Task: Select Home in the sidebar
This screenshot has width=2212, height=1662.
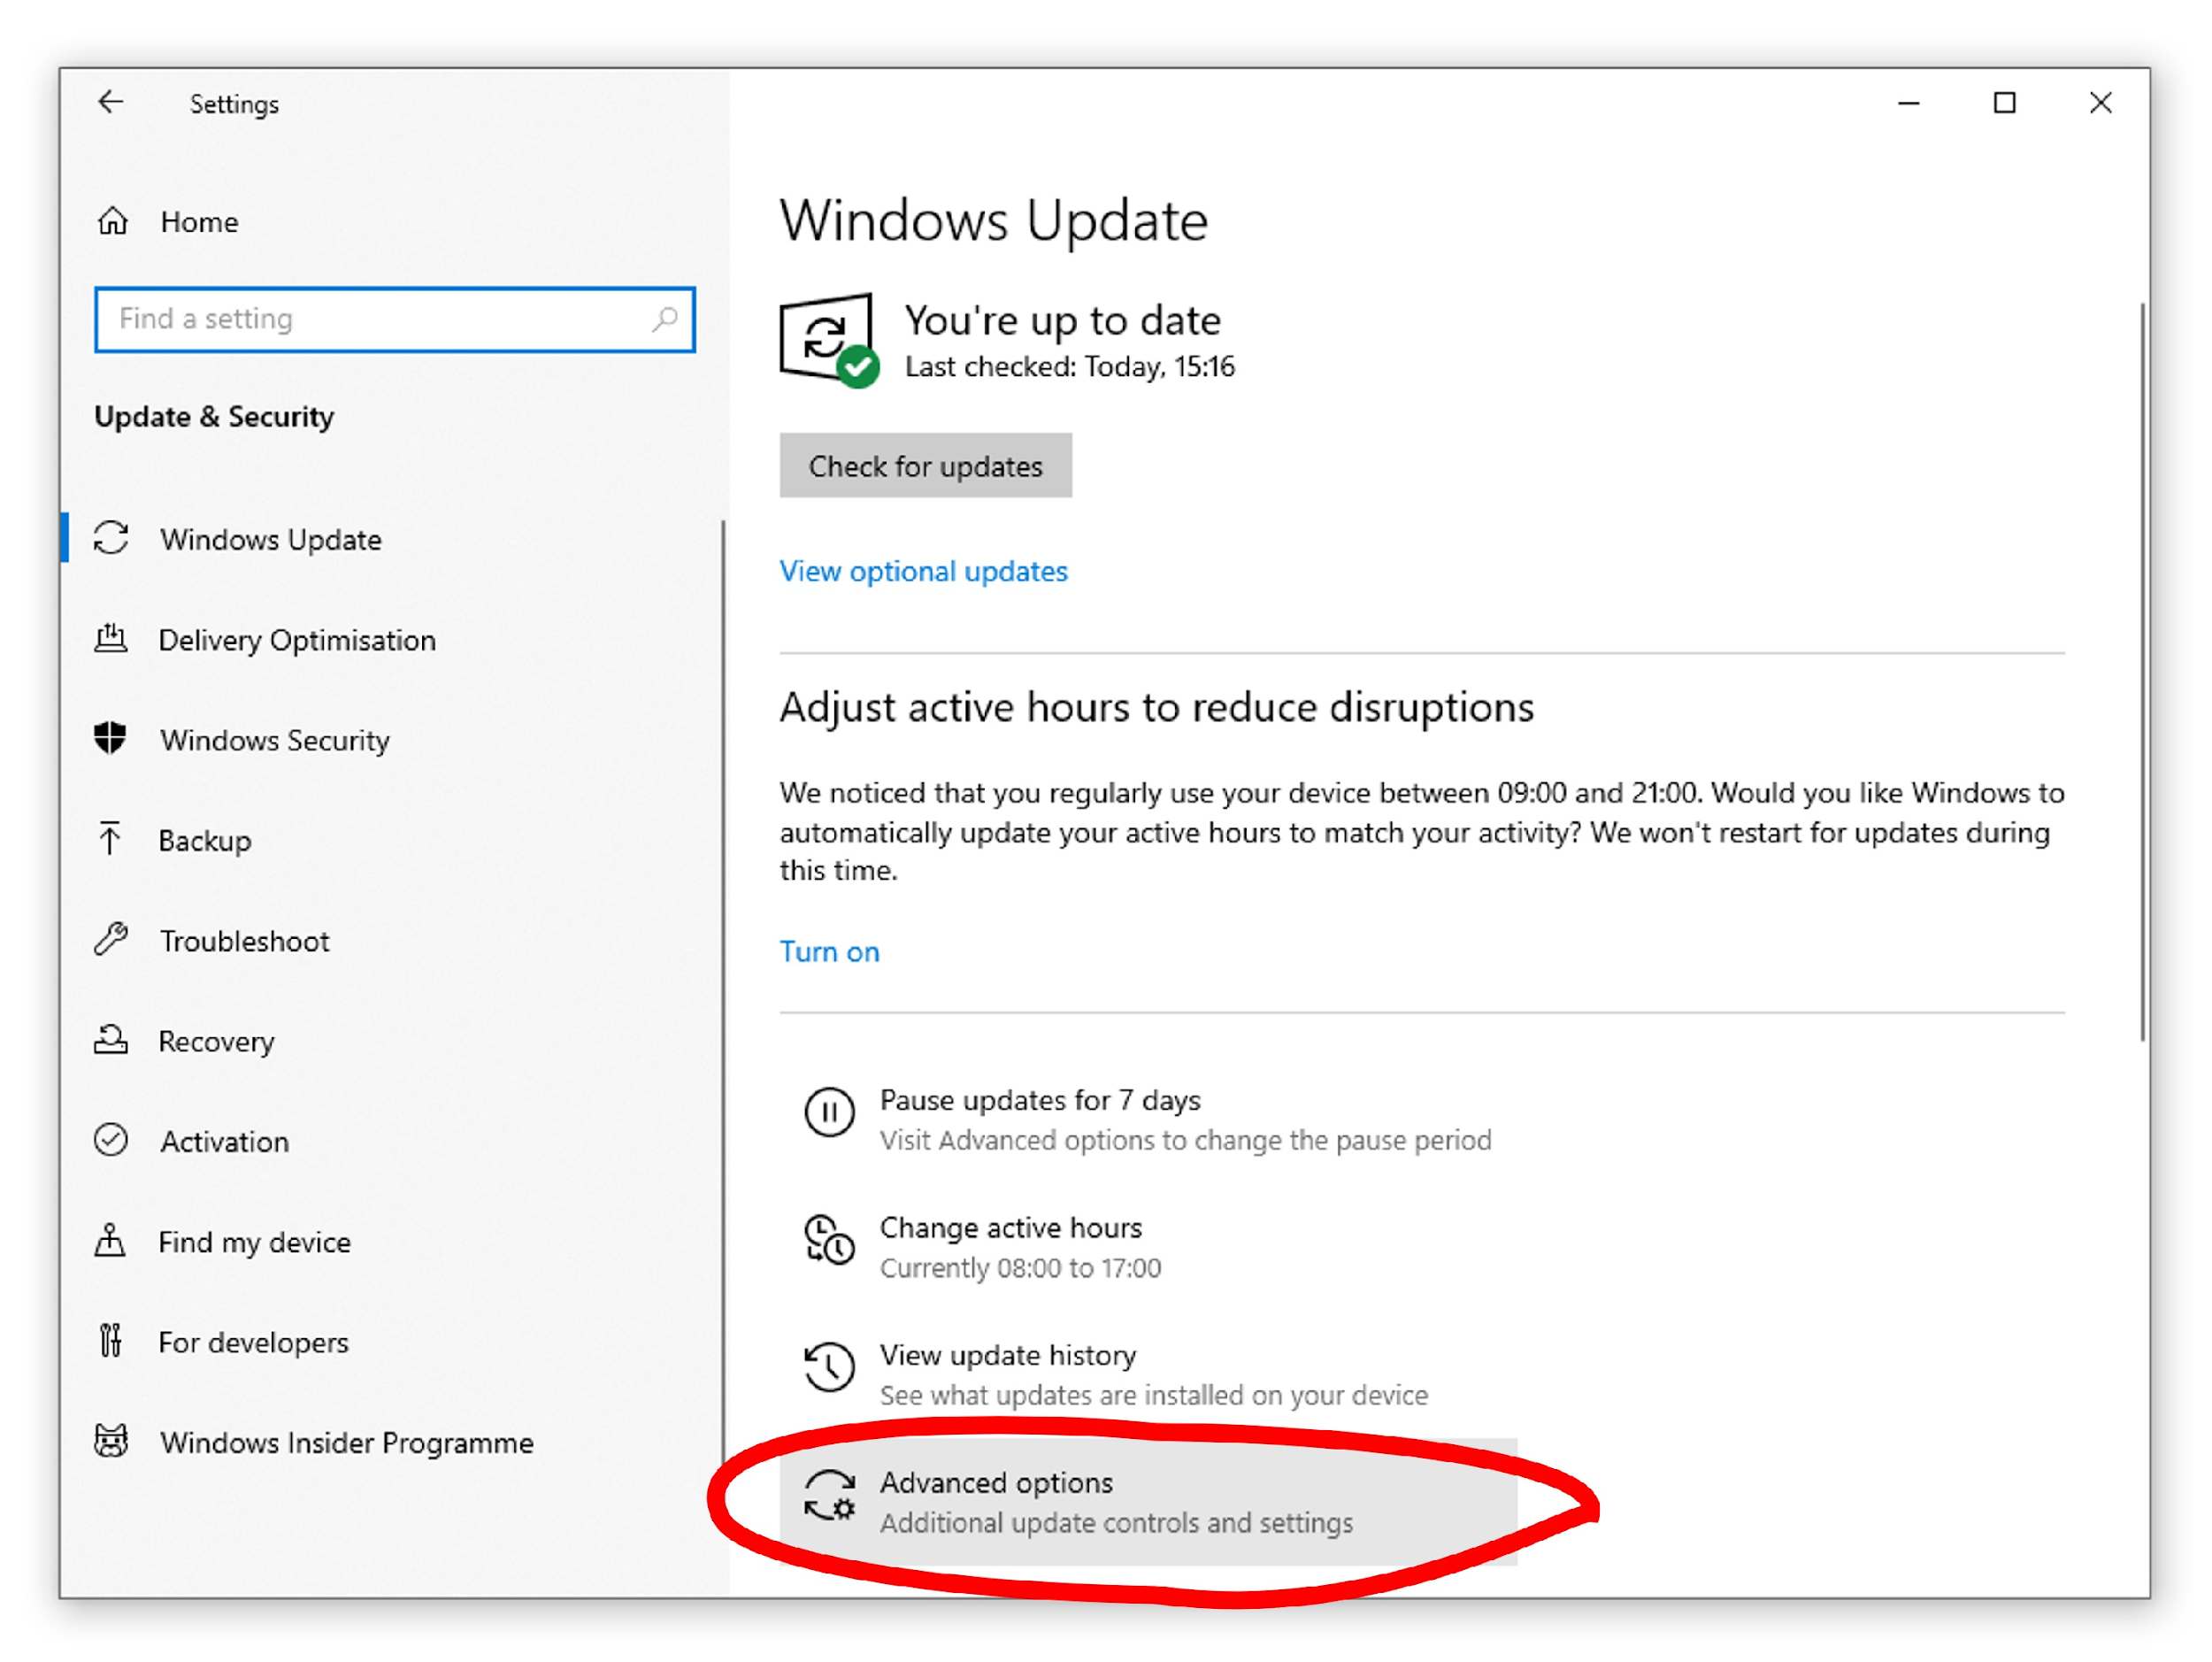Action: click(198, 222)
